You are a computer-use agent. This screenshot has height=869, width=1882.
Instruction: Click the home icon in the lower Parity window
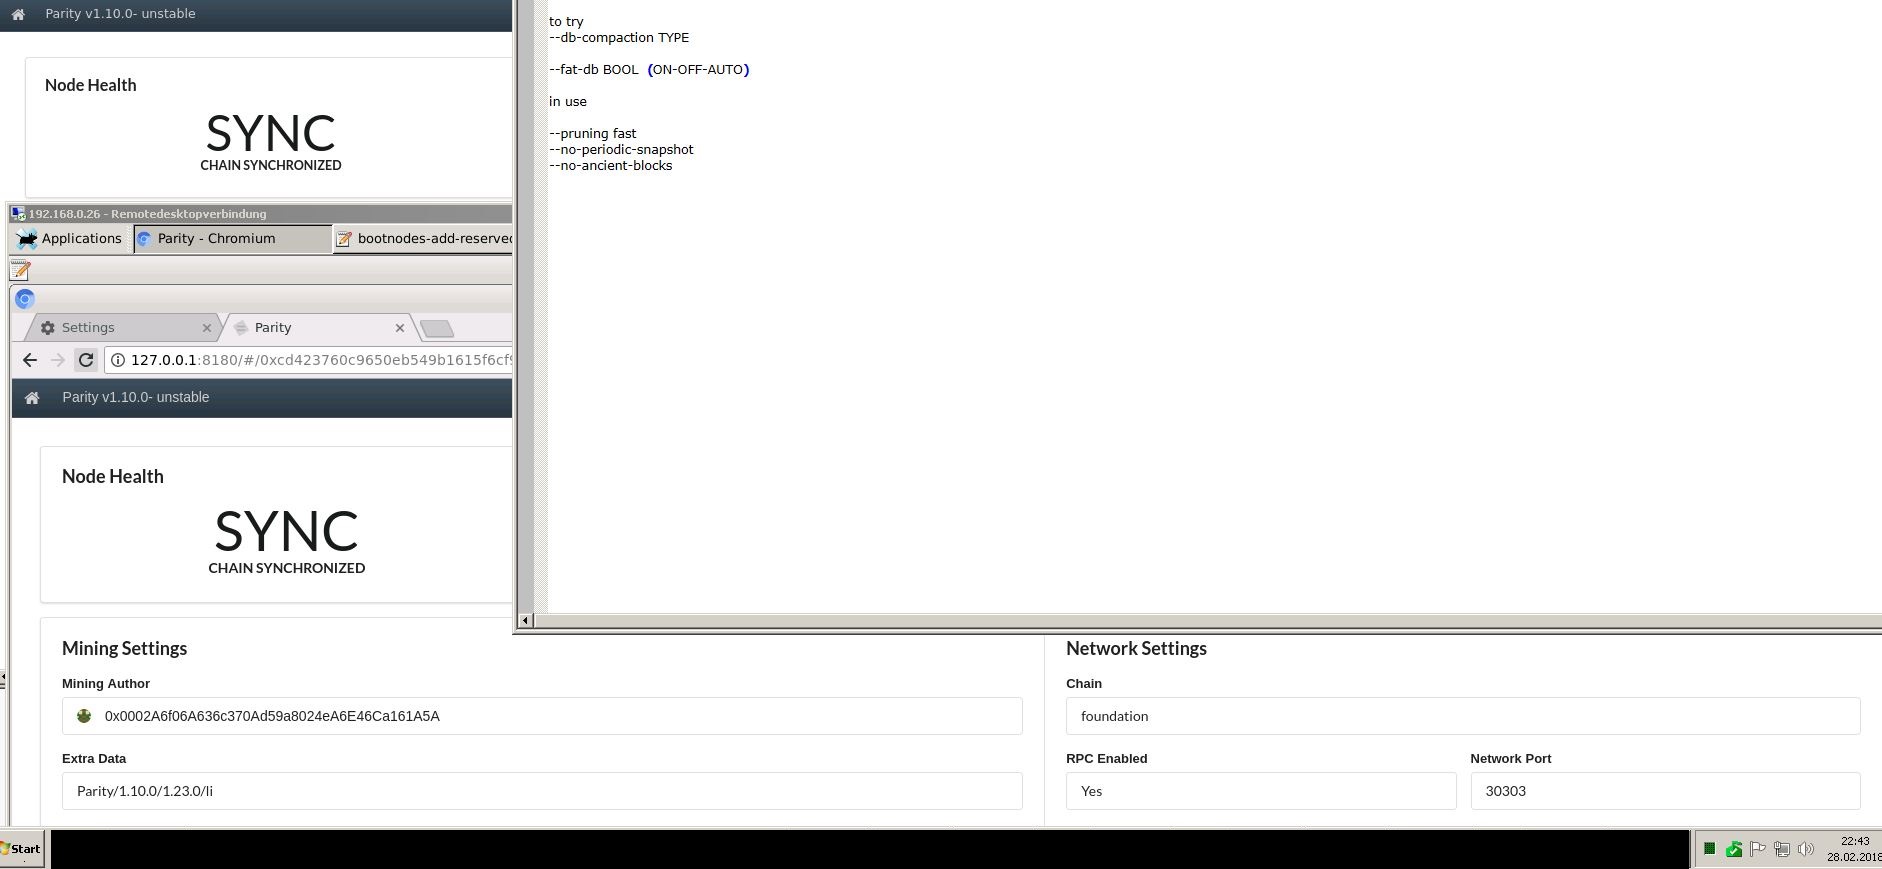coord(32,398)
